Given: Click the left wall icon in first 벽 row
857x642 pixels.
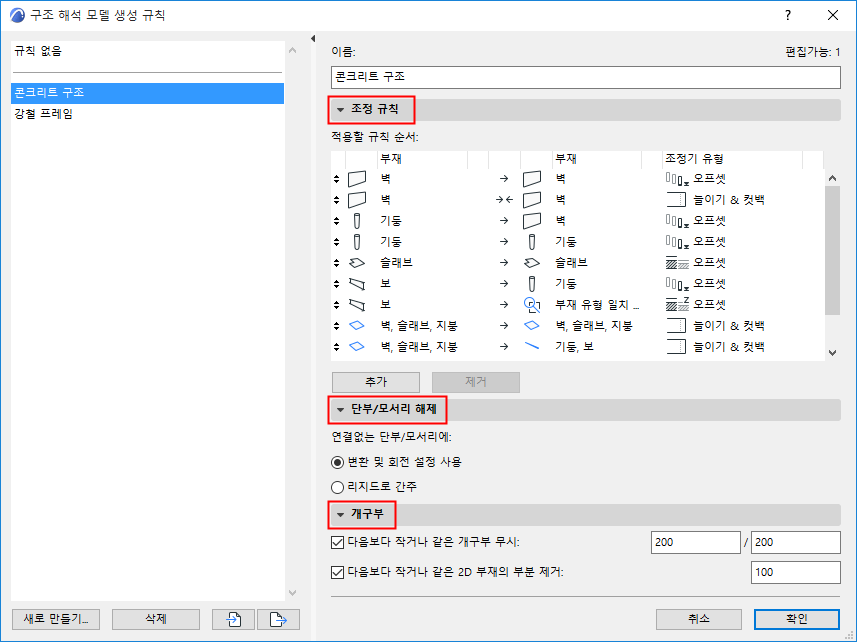Looking at the screenshot, I should point(357,179).
